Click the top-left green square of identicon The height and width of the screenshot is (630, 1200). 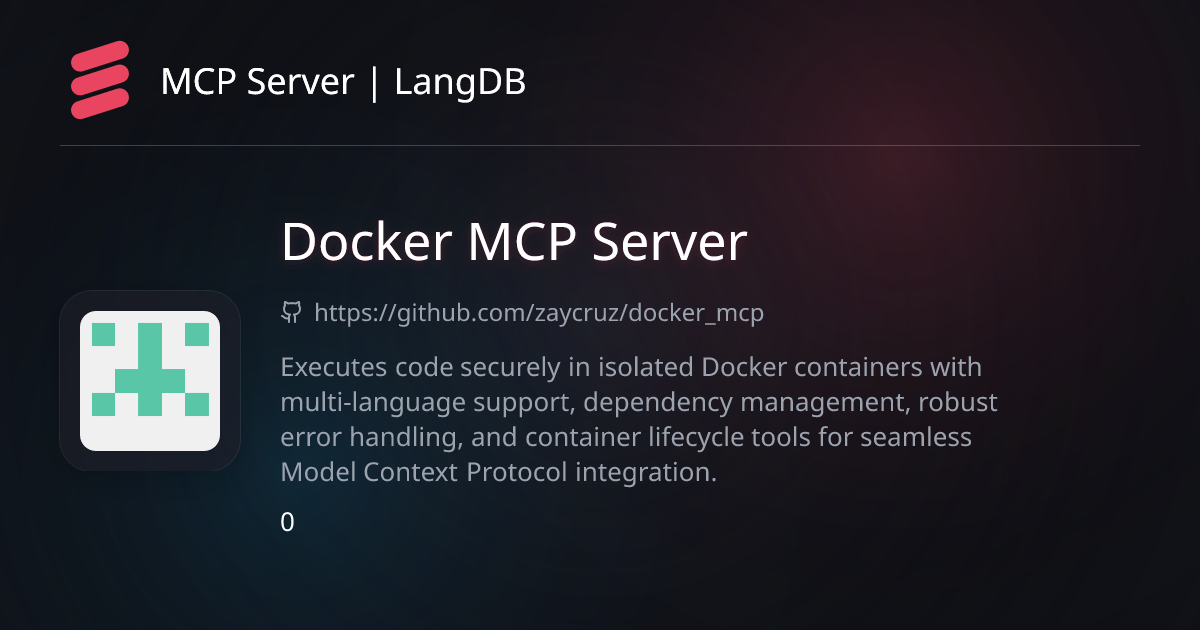point(104,334)
